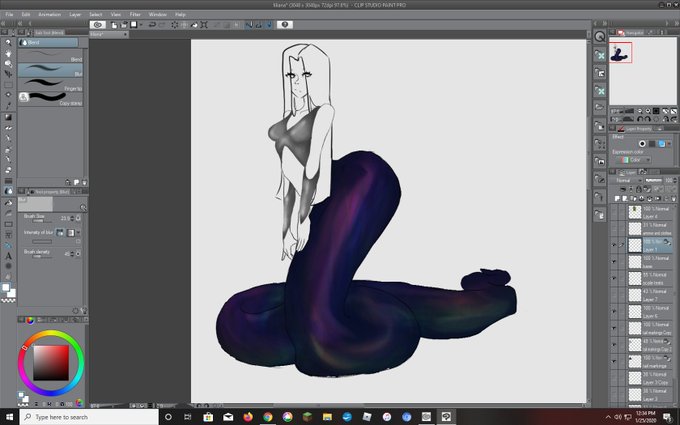Open the Layer menu
Image resolution: width=680 pixels, height=425 pixels.
[x=75, y=14]
